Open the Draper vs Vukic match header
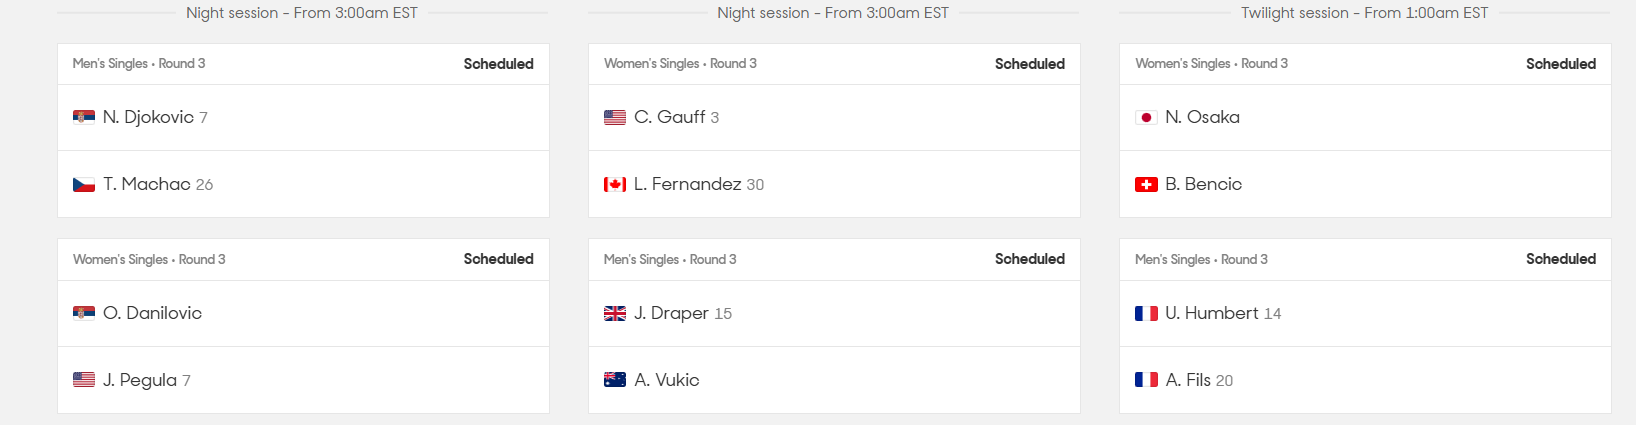The height and width of the screenshot is (425, 1636). (834, 259)
